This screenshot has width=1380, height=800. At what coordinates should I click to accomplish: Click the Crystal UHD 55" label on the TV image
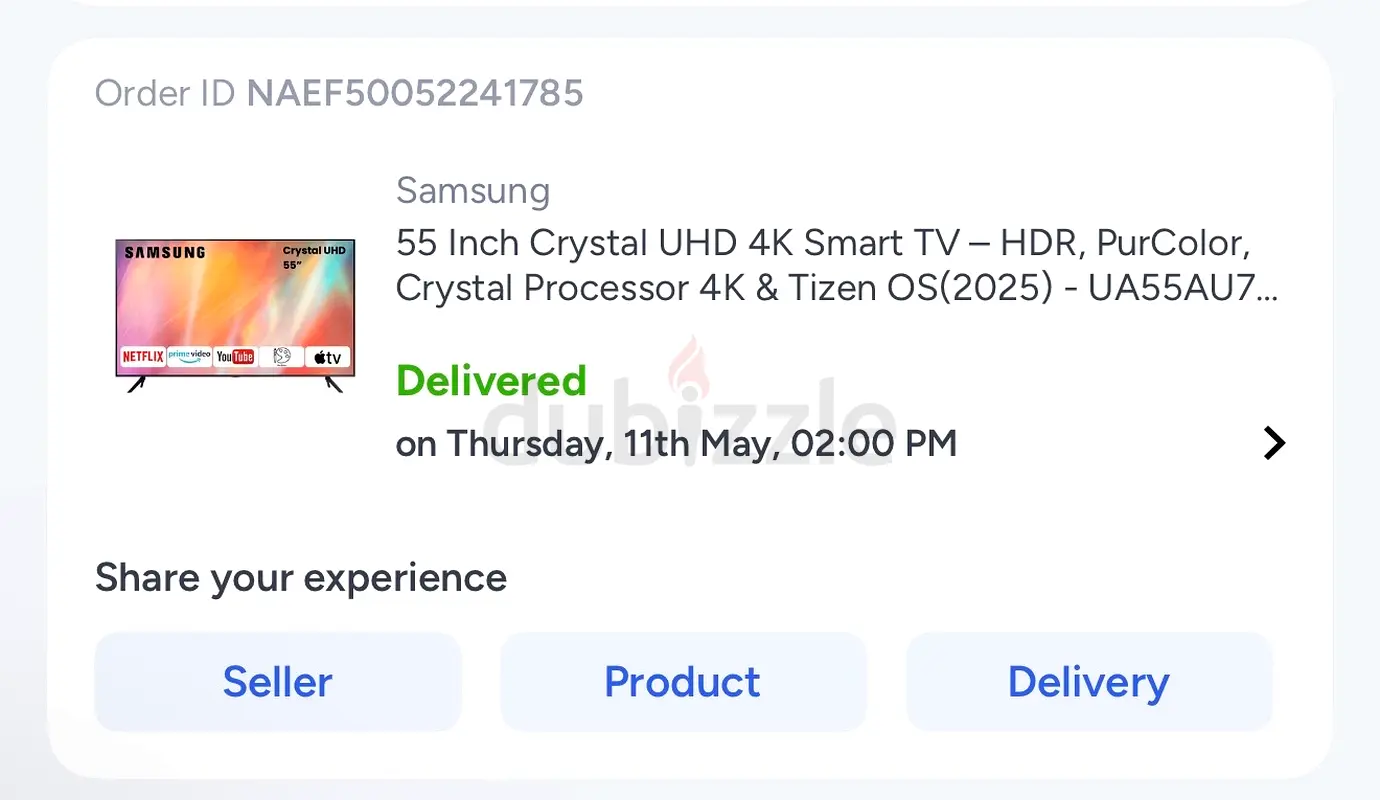point(314,257)
